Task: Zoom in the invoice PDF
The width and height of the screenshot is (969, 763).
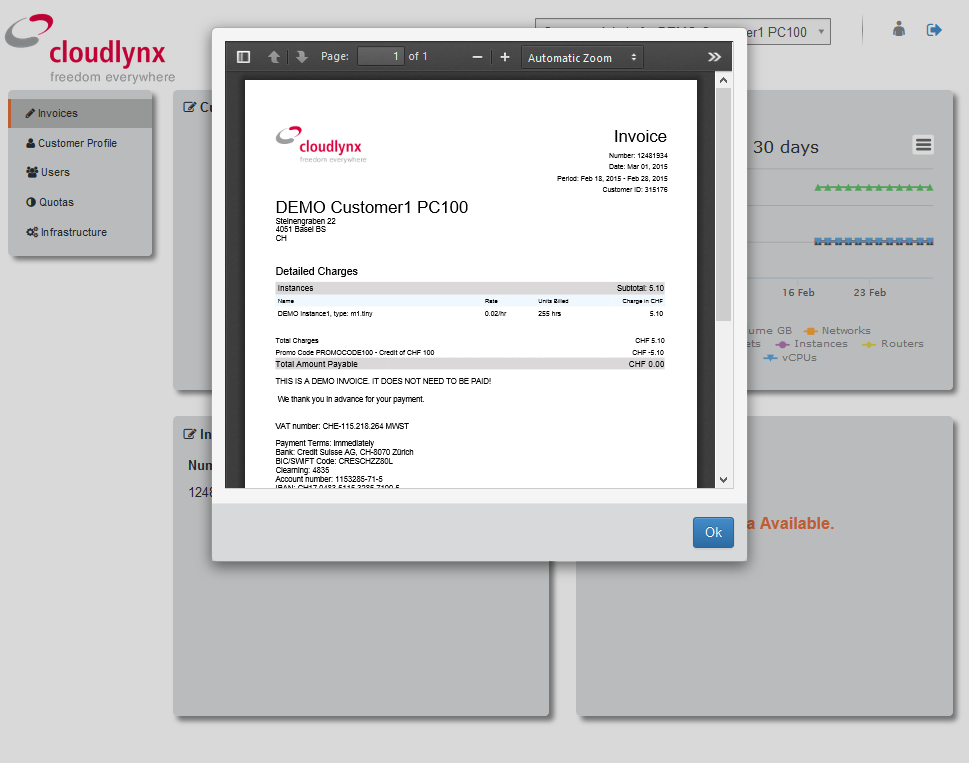Action: [505, 57]
